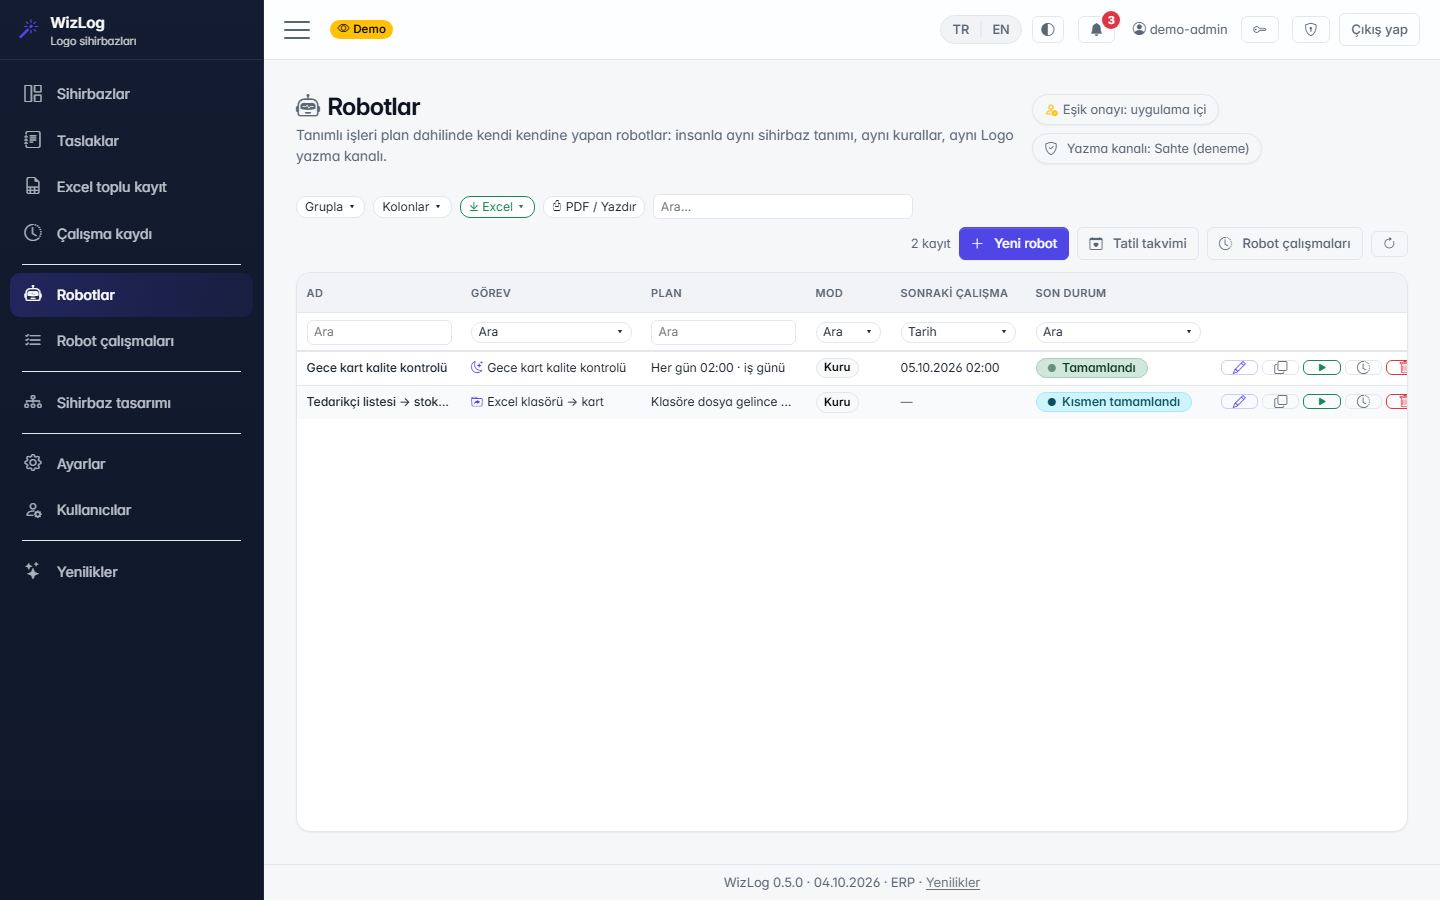Open Ayarlar settings page

(131, 464)
